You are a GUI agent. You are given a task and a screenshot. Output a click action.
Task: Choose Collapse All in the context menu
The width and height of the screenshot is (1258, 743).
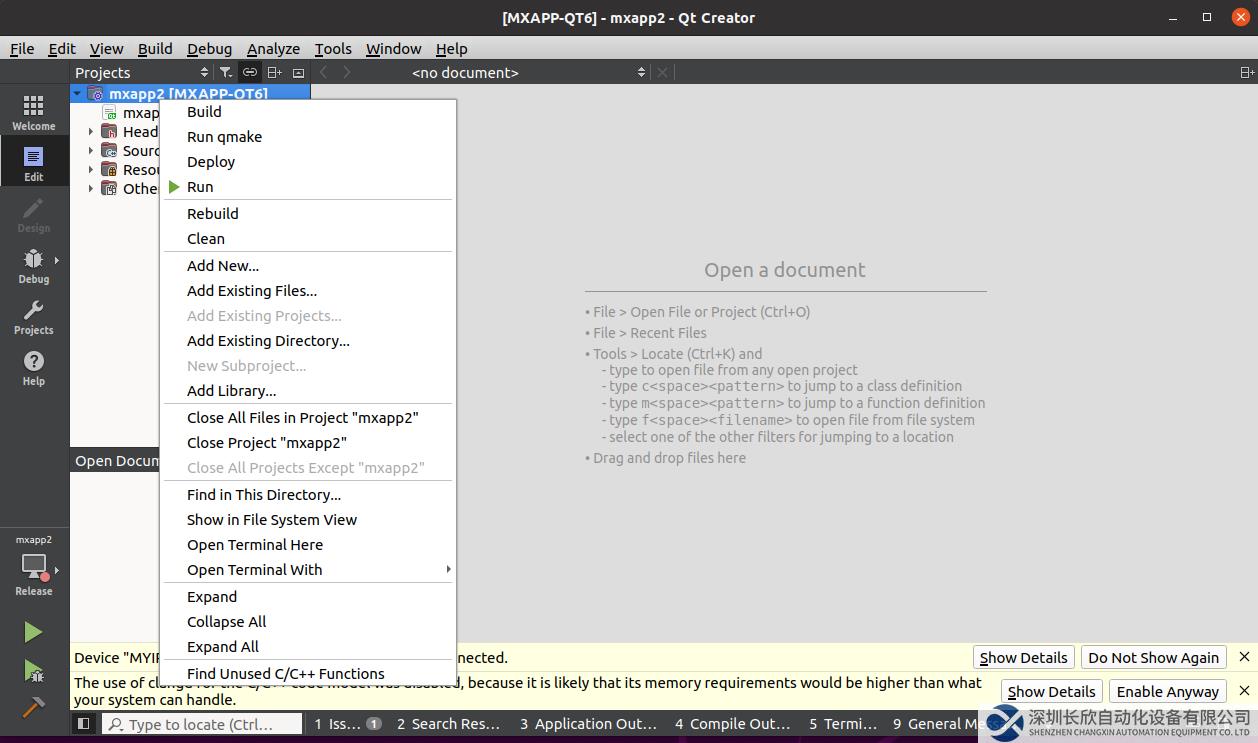pyautogui.click(x=308, y=622)
